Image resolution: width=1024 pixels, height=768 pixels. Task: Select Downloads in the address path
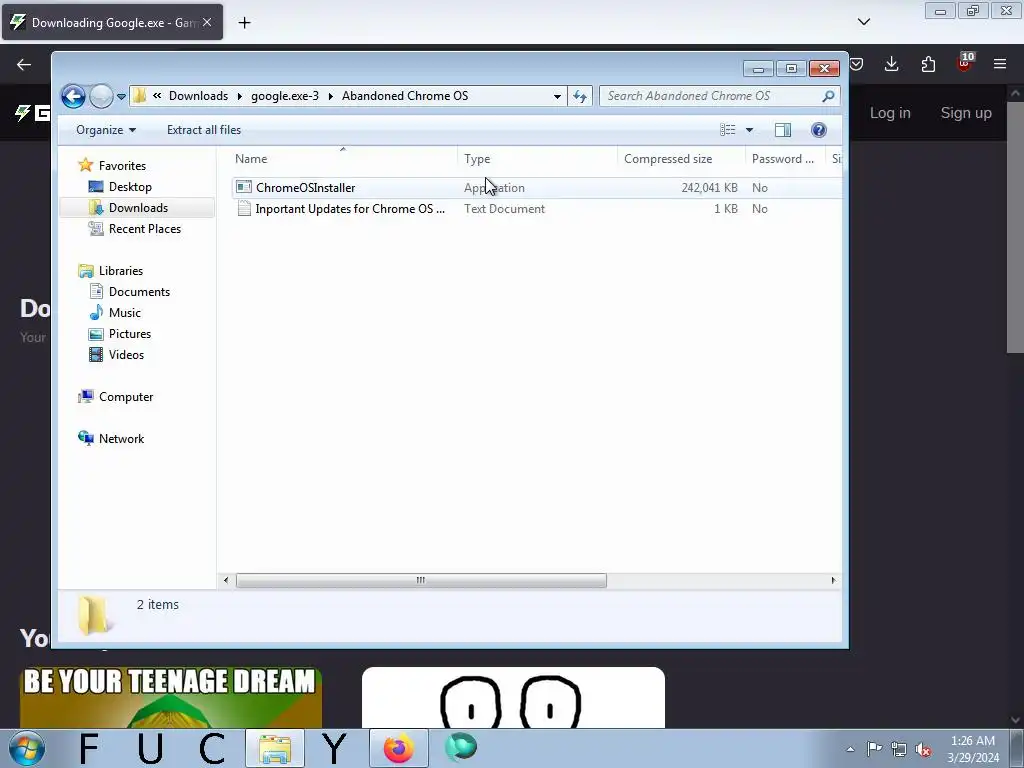pos(199,96)
